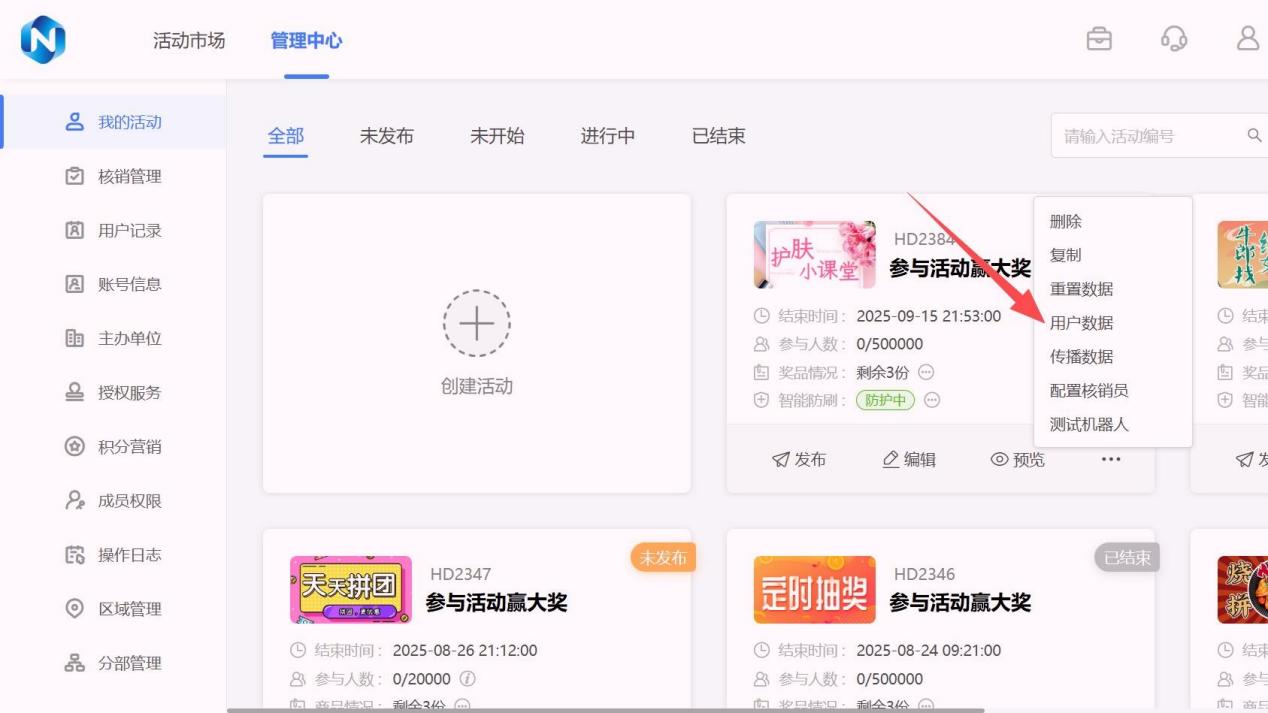Switch to 活动市场 tab
1268x713 pixels.
(189, 41)
